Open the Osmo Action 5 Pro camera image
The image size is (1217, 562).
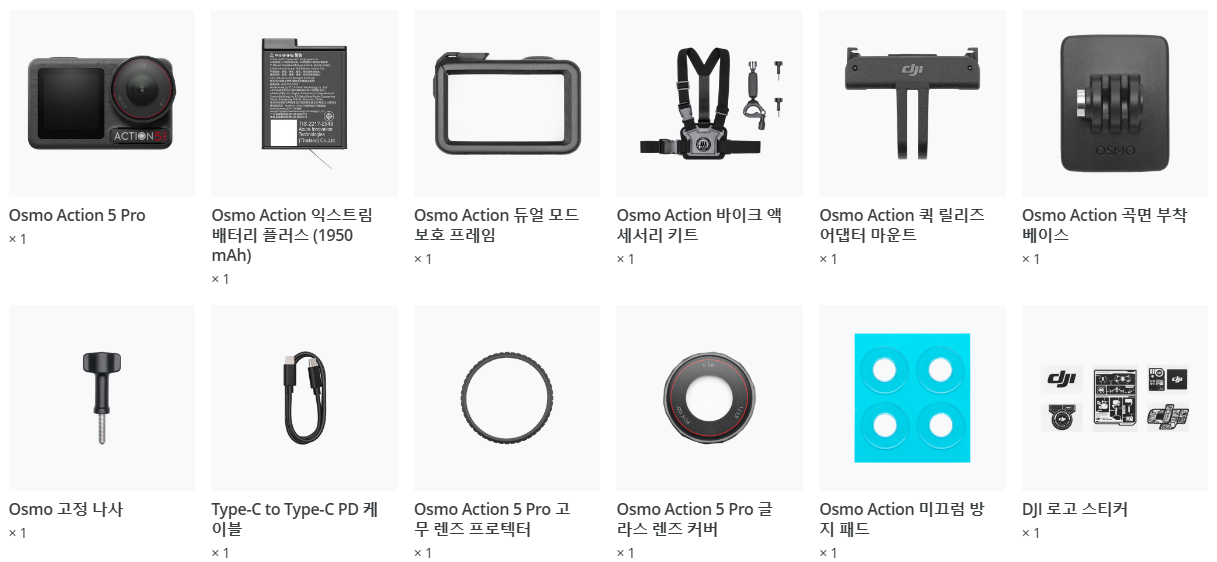point(101,104)
